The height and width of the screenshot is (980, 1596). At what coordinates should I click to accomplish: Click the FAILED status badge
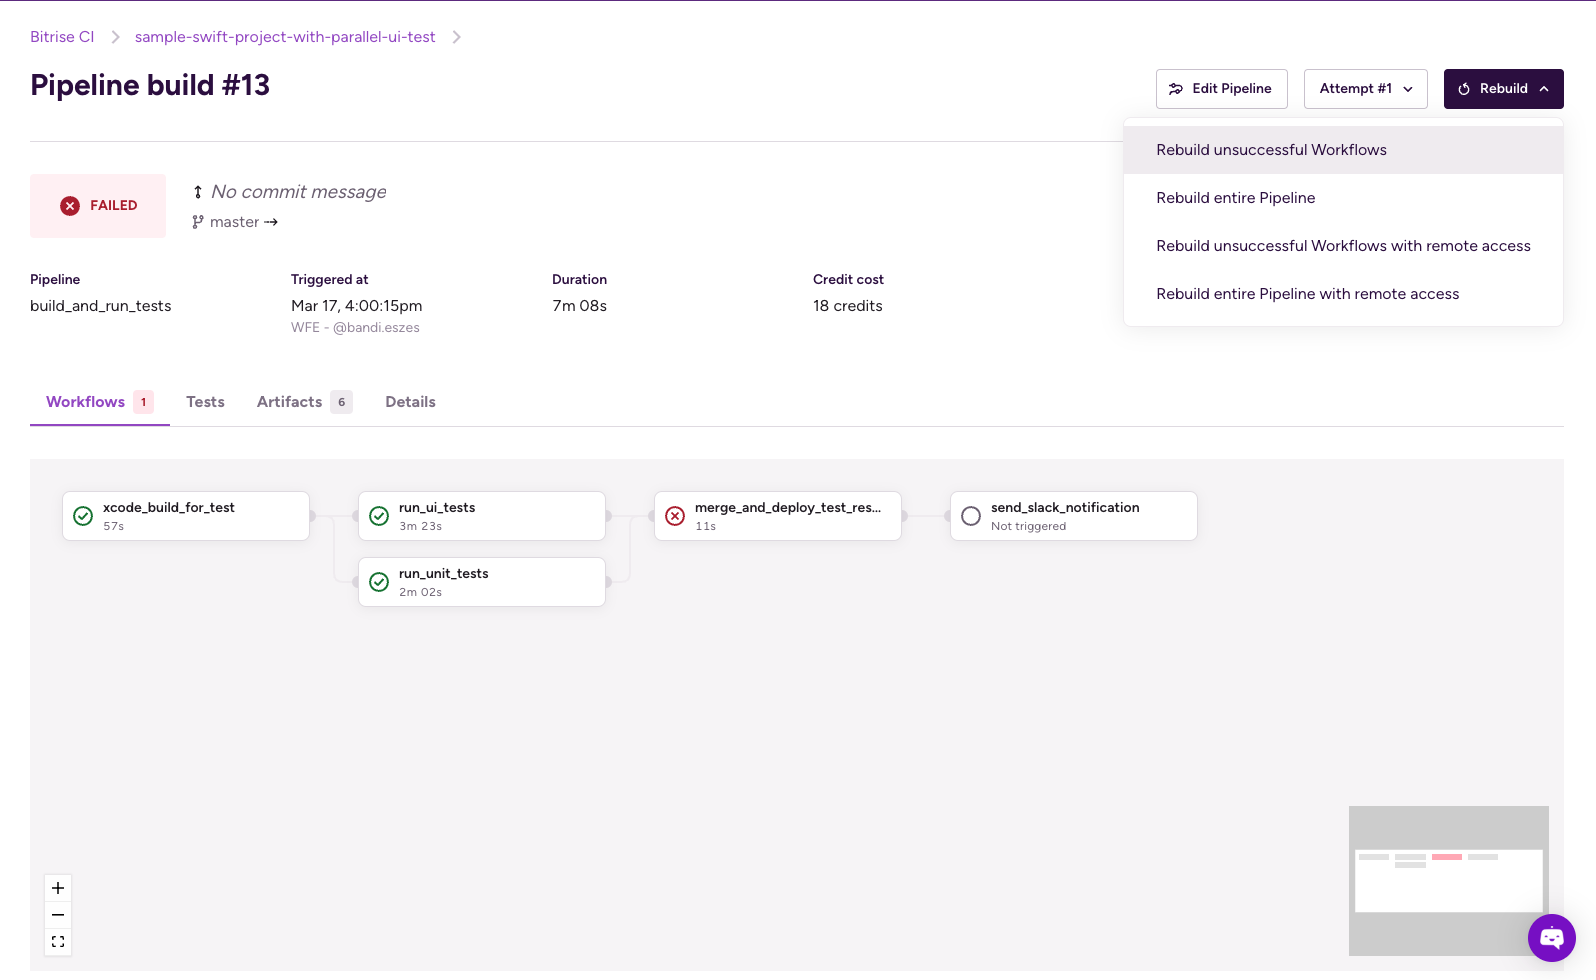(x=98, y=206)
